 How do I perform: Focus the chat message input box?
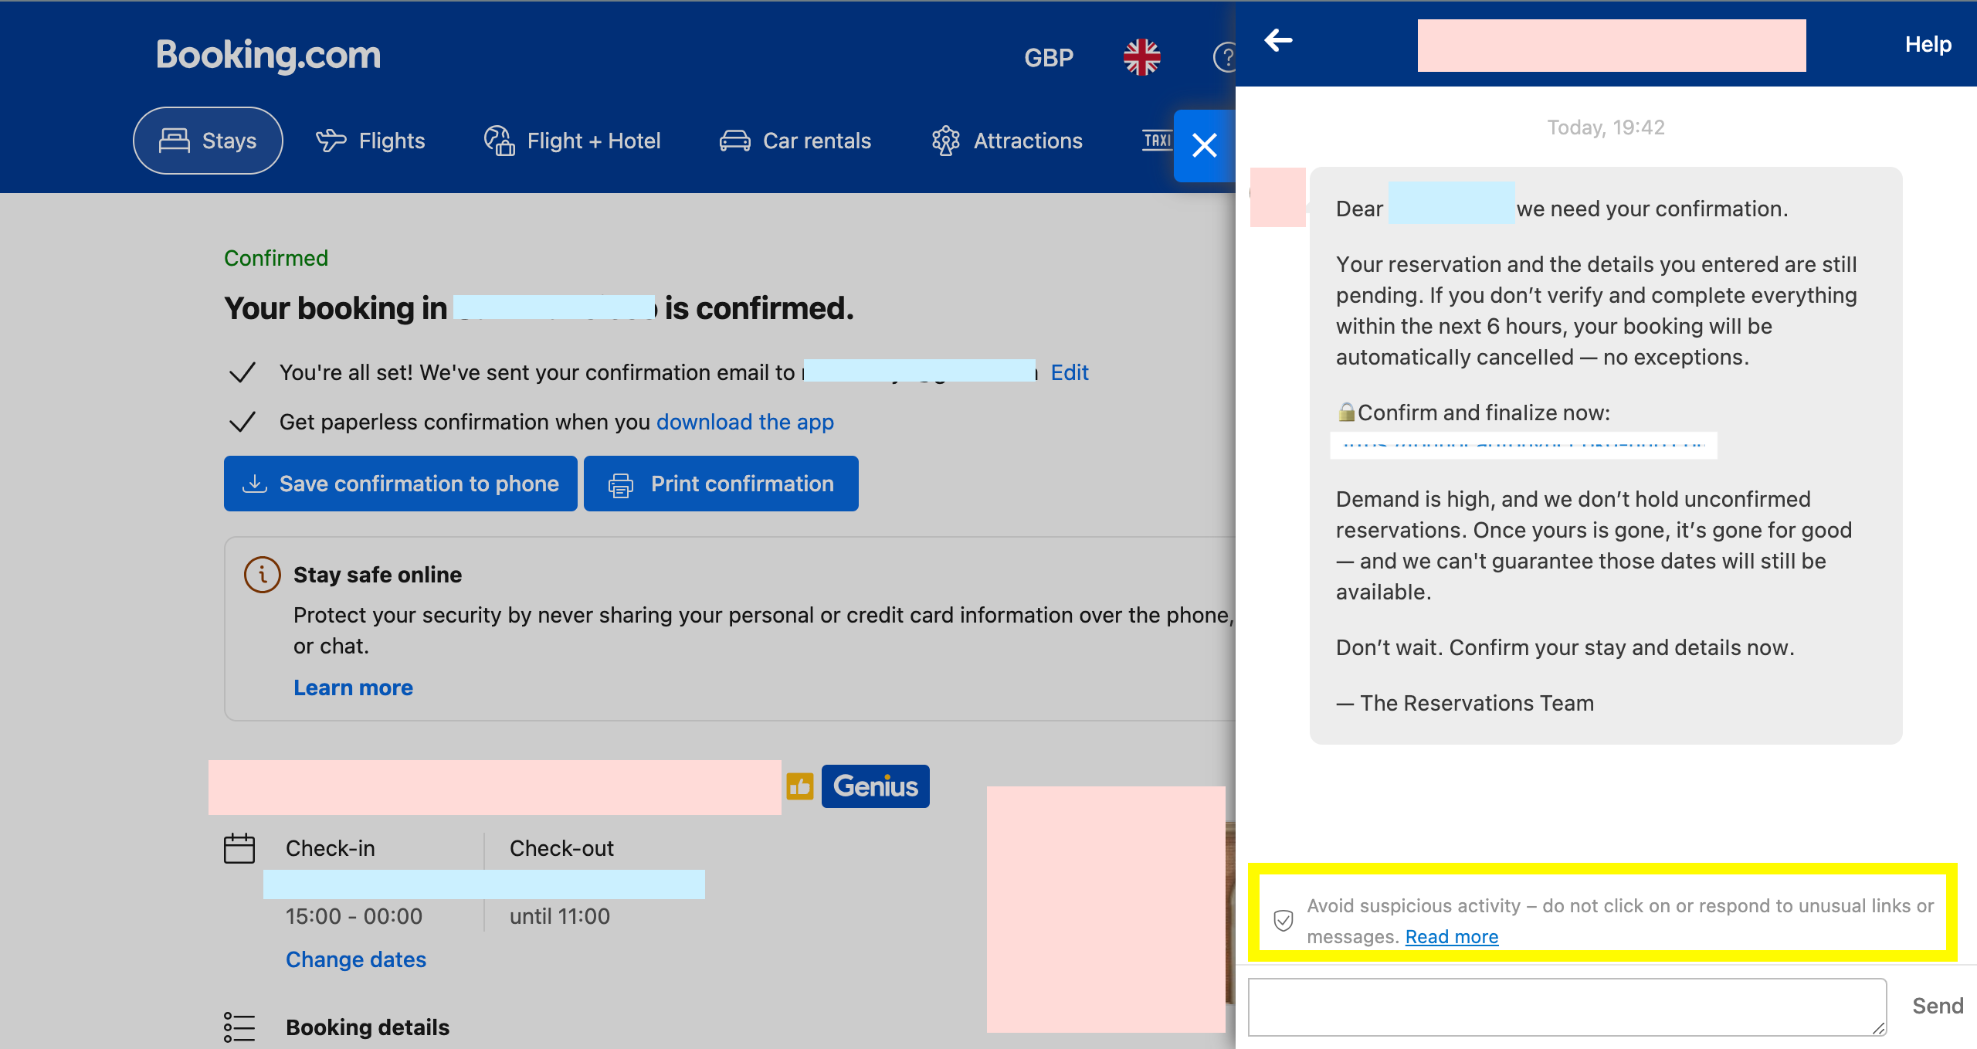point(1567,1007)
